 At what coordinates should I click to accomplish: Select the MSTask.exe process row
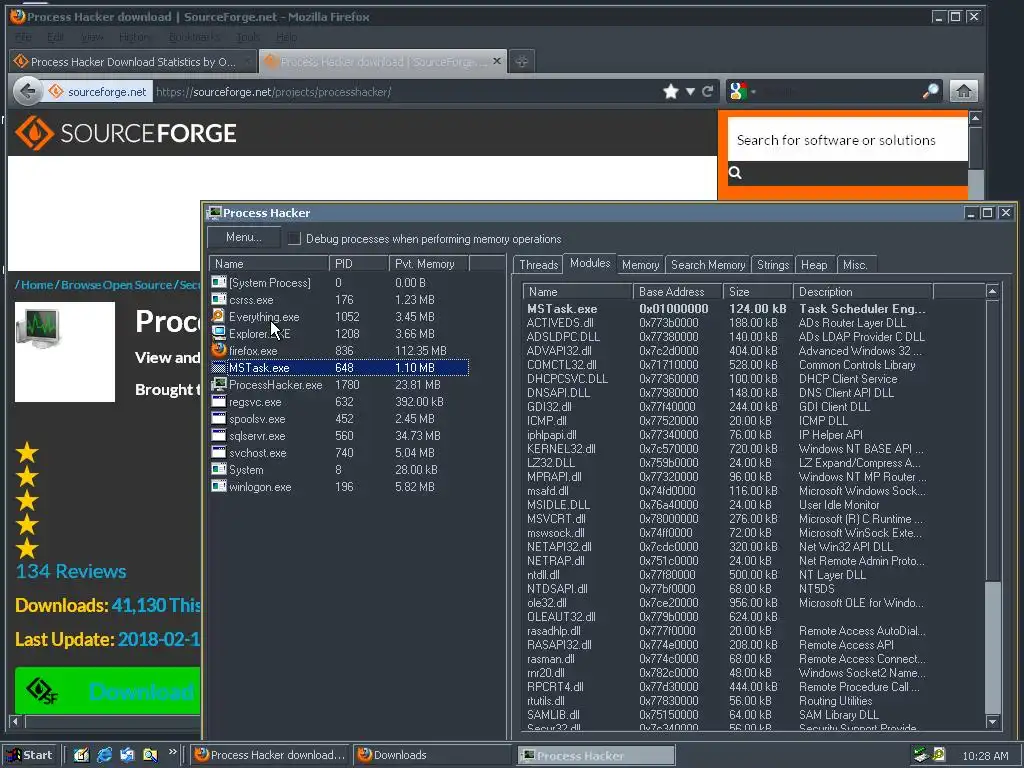coord(340,368)
